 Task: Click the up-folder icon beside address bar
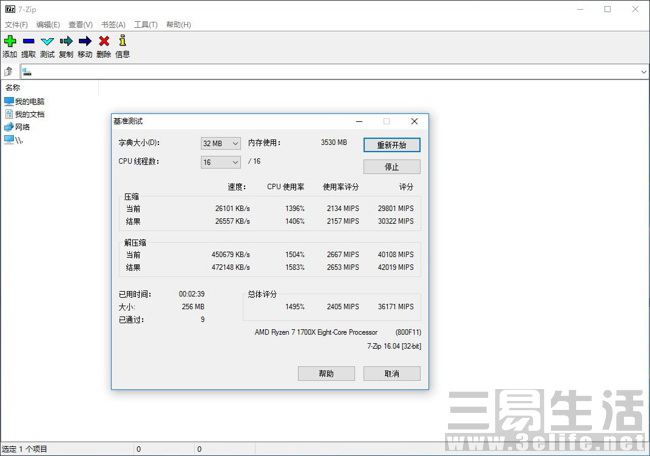(8, 72)
